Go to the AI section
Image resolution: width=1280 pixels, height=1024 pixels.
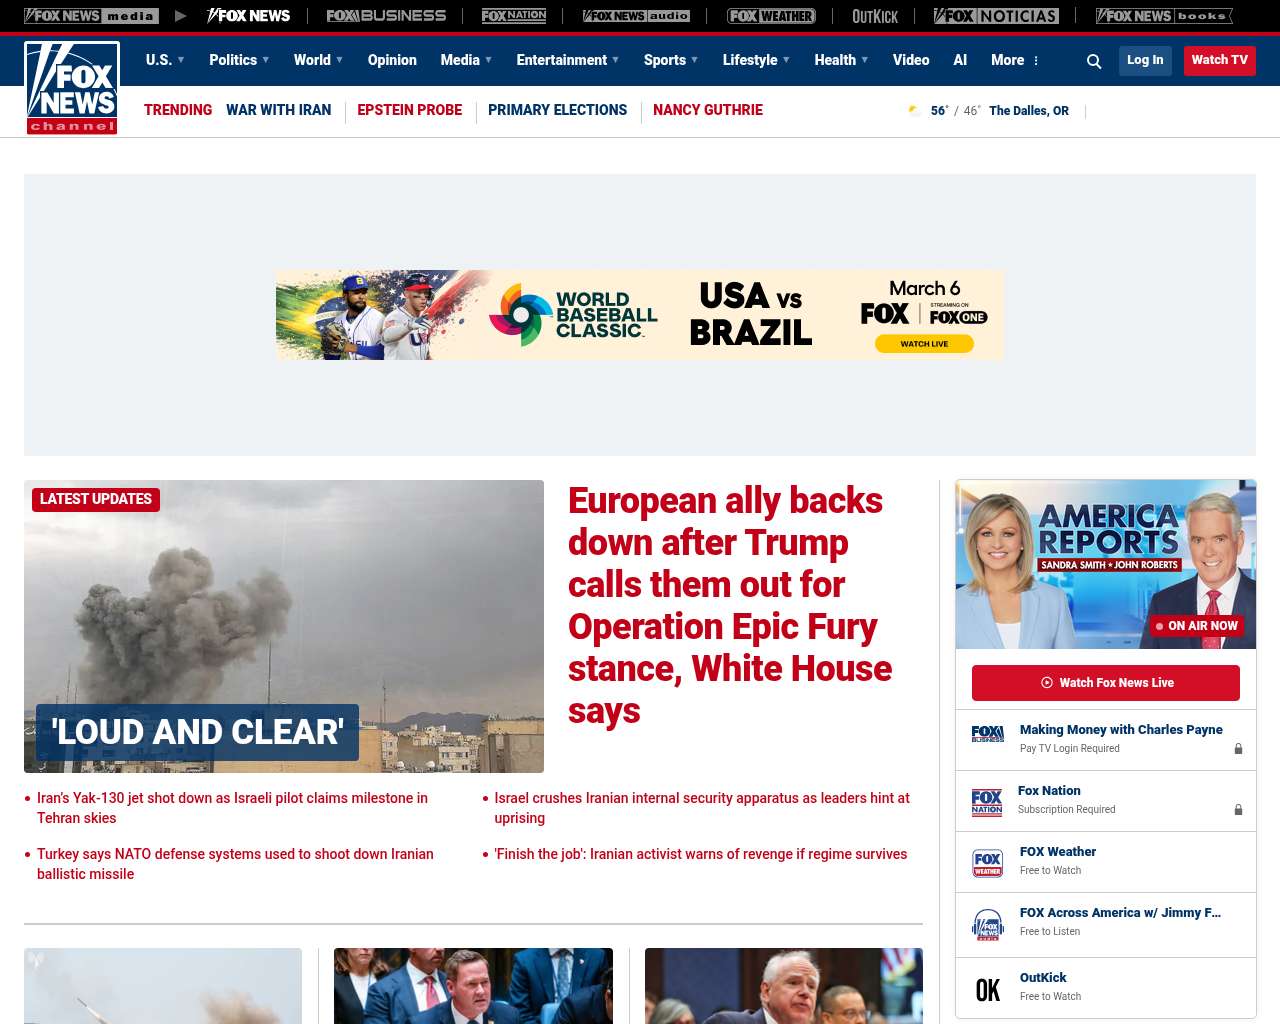coord(960,60)
